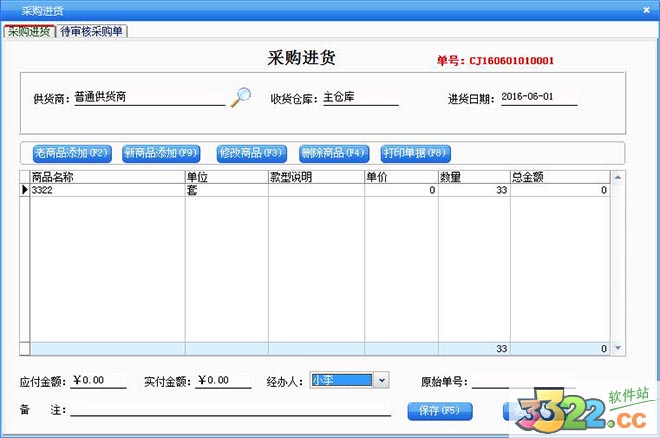This screenshot has height=438, width=660.
Task: Click the 进货日期 field 2016-06-01
Action: pyautogui.click(x=539, y=97)
